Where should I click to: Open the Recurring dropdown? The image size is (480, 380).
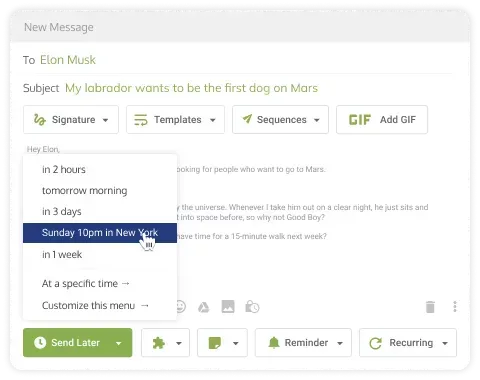click(408, 343)
